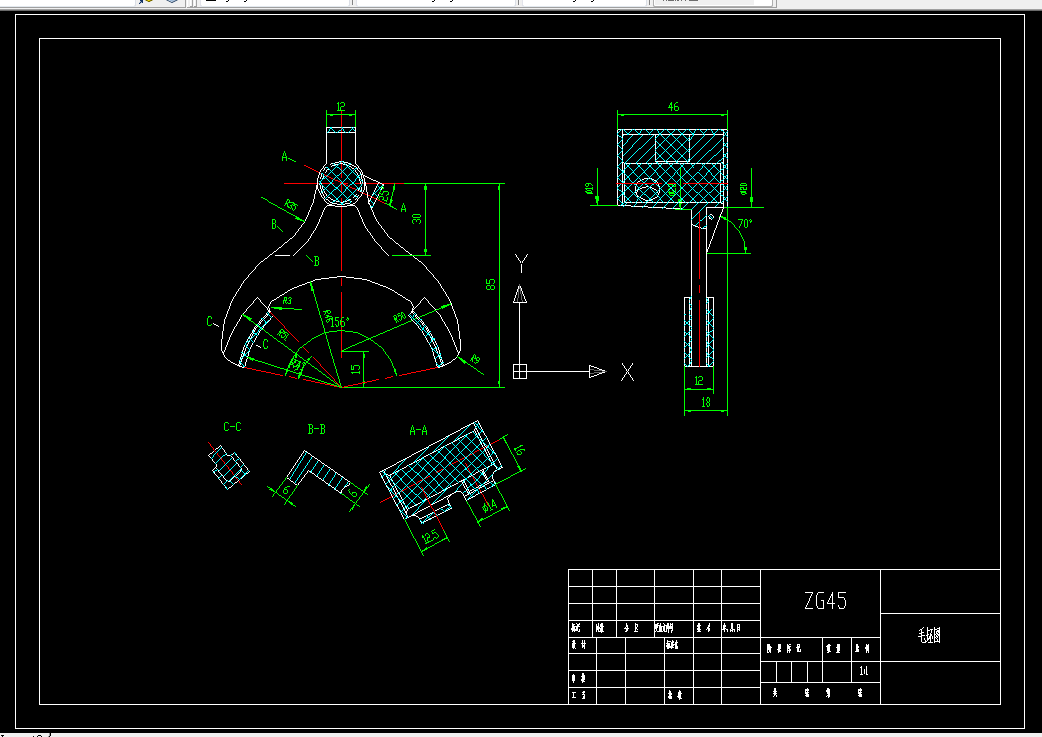
Task: Select the 15 vertical dimension in the fork view
Action: [x=356, y=368]
